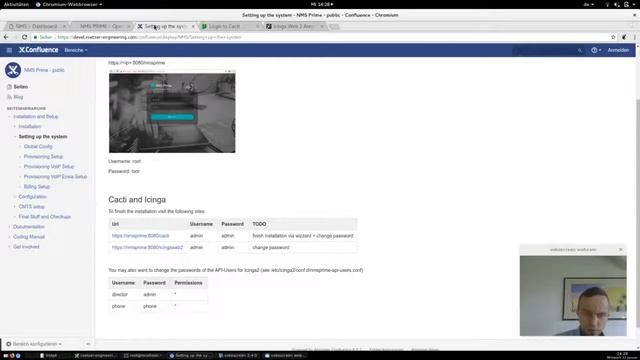
Task: Close the Setting up the system tab
Action: [x=193, y=27]
